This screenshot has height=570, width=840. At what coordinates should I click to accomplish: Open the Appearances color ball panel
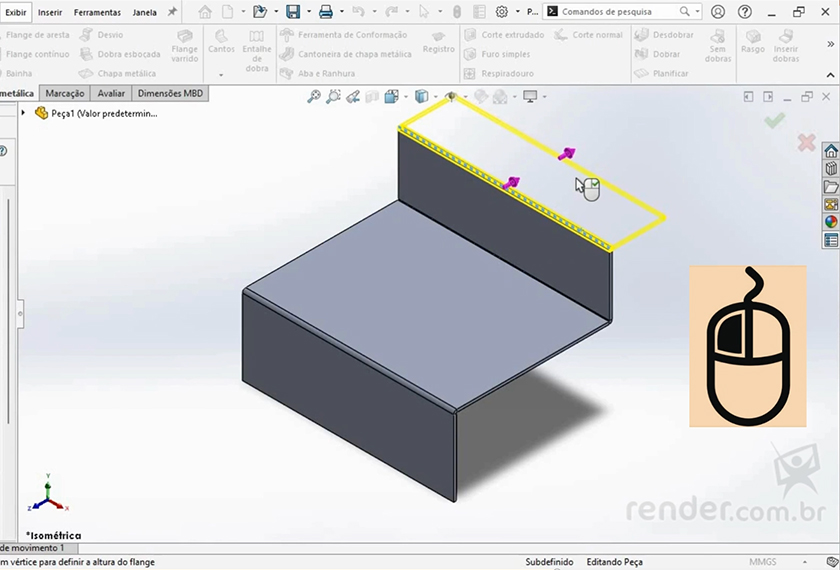pos(831,222)
